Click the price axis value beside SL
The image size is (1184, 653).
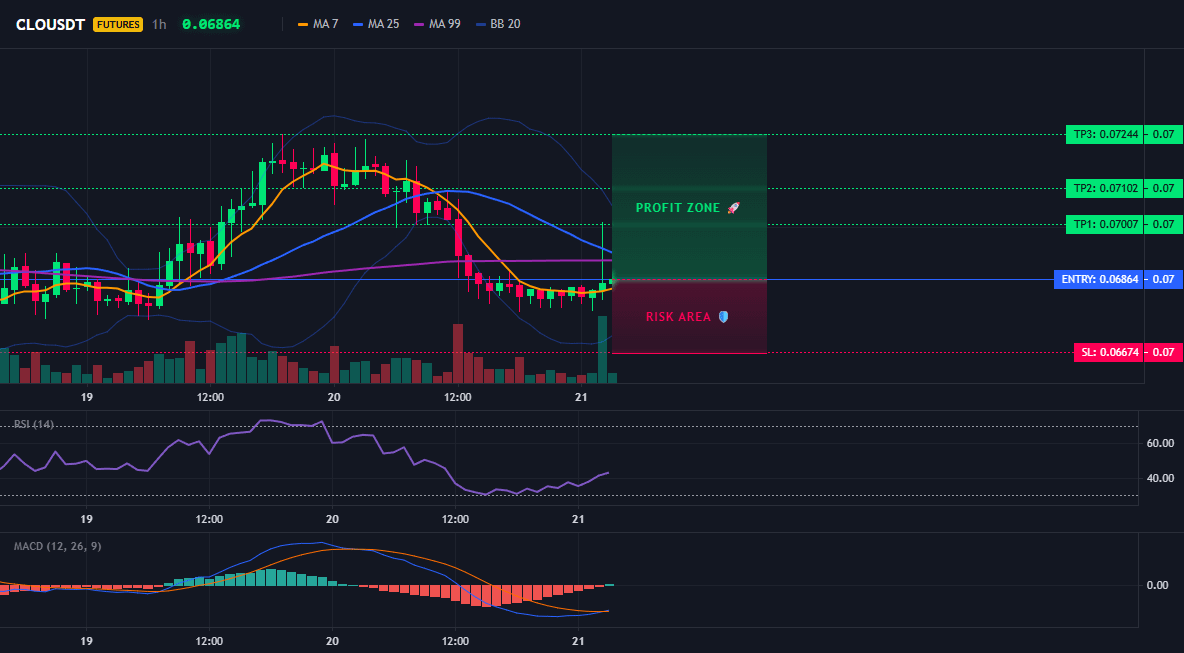[x=1164, y=353]
